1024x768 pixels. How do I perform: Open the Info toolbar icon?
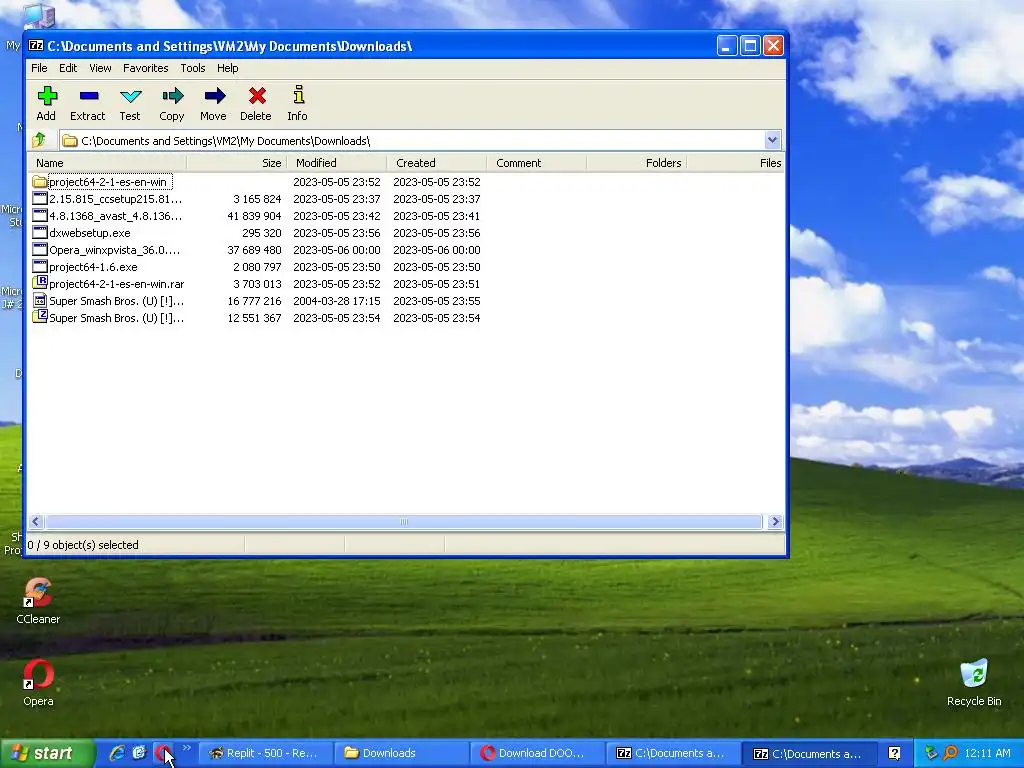click(298, 95)
